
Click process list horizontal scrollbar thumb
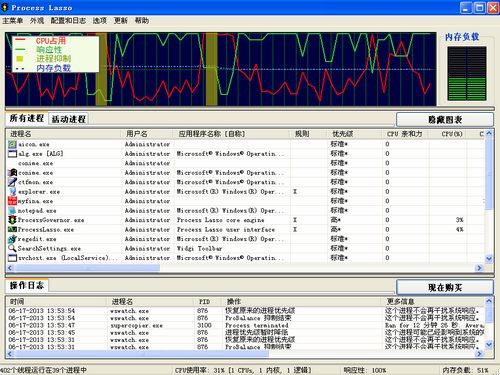pos(87,268)
